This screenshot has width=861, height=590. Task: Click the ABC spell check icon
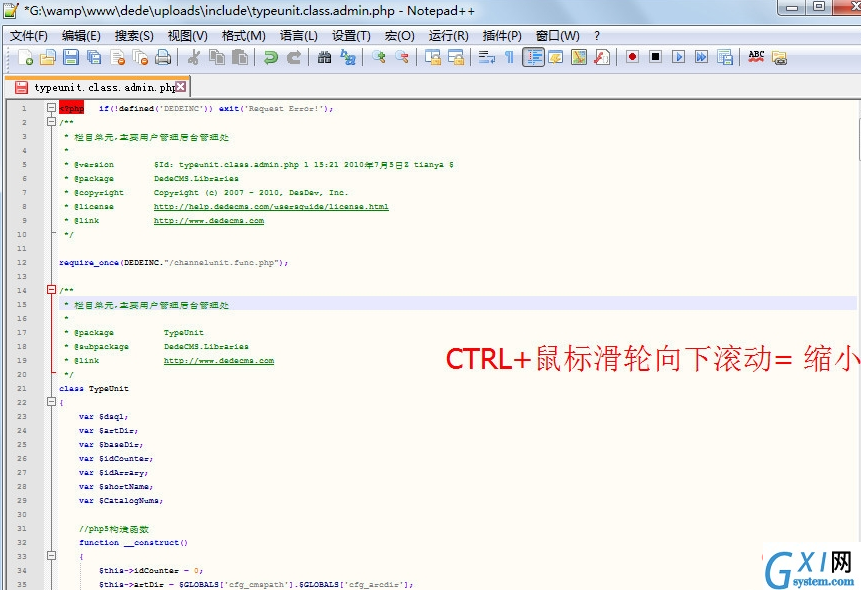tap(756, 57)
